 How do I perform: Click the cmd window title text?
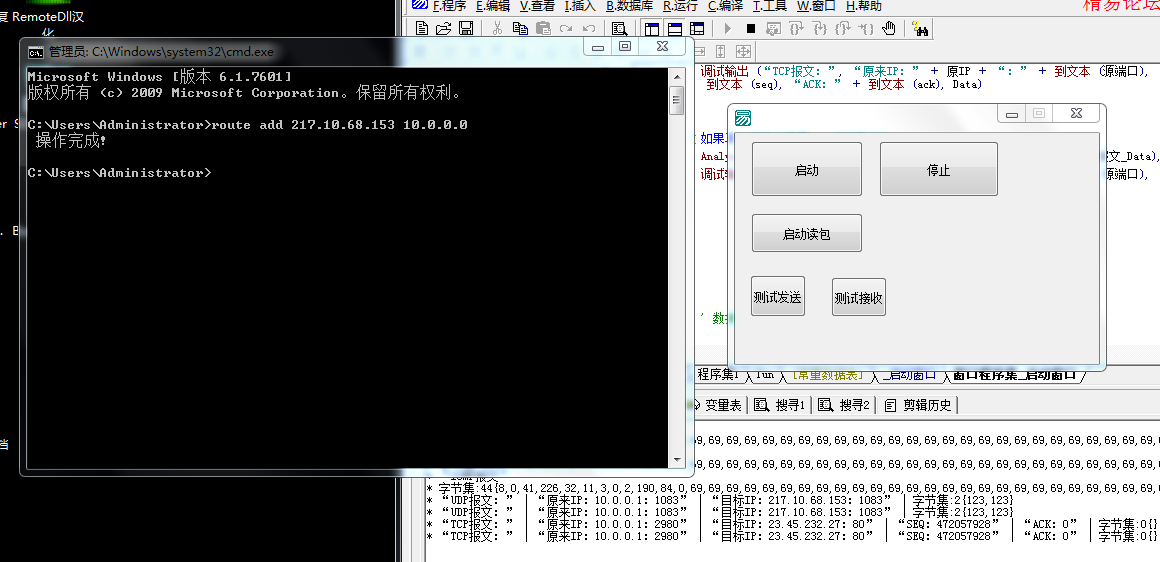click(x=161, y=53)
